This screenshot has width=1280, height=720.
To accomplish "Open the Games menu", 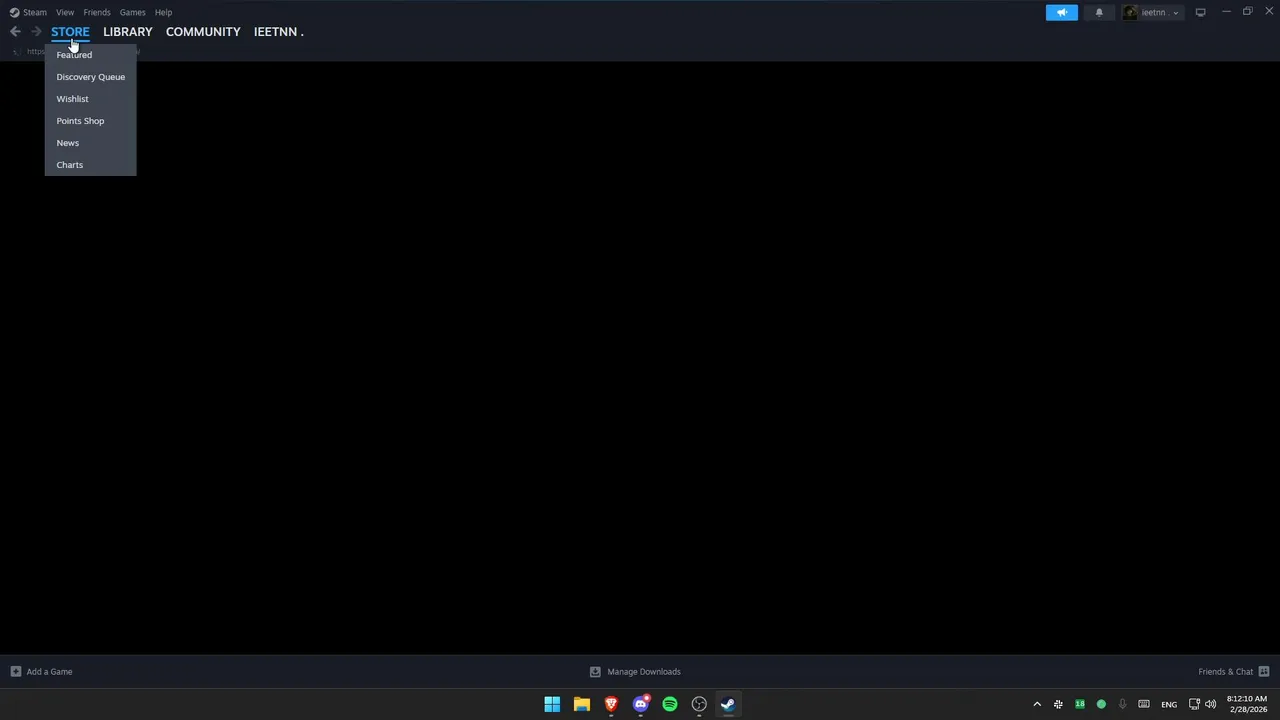I will pos(133,12).
